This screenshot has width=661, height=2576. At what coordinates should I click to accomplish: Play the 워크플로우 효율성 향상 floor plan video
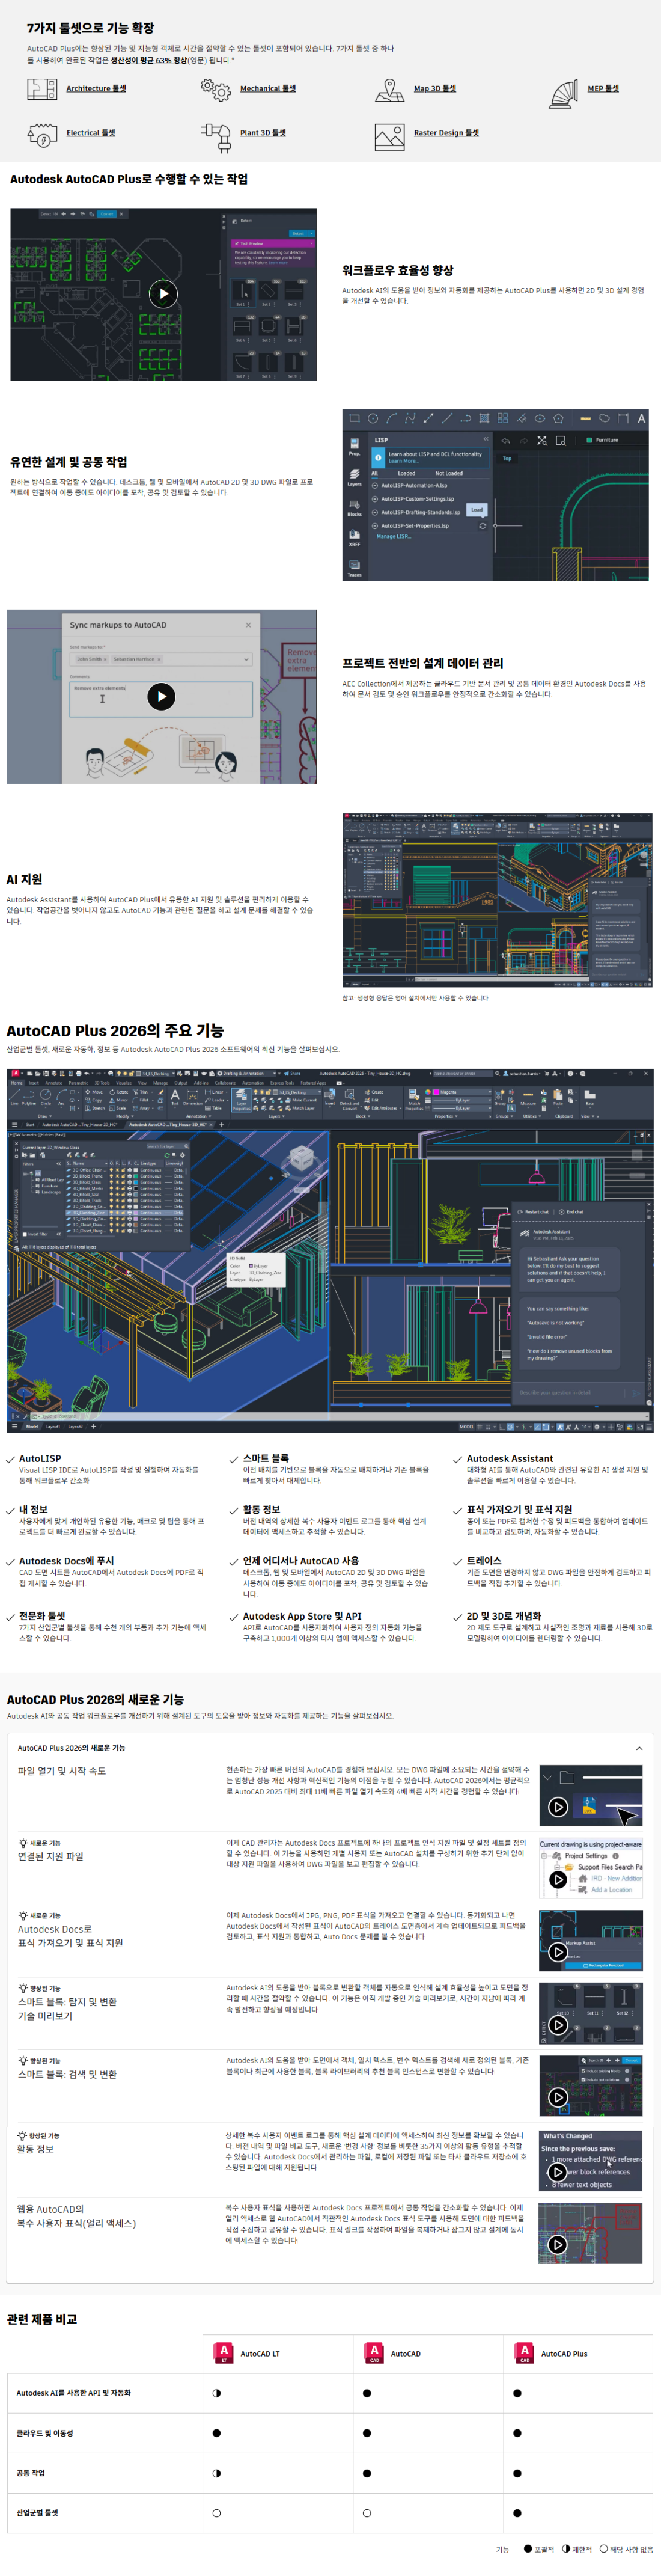coord(163,294)
